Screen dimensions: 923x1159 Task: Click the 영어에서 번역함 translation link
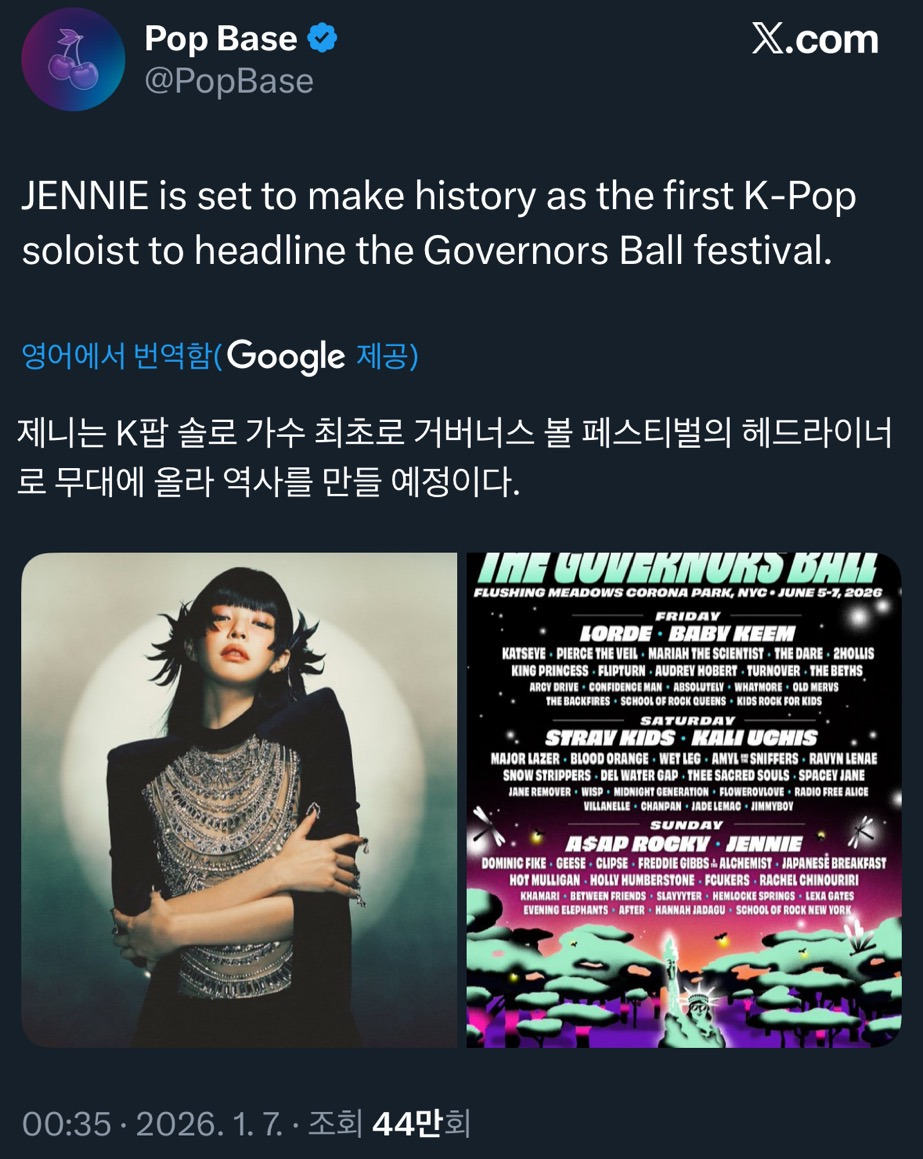[x=117, y=357]
